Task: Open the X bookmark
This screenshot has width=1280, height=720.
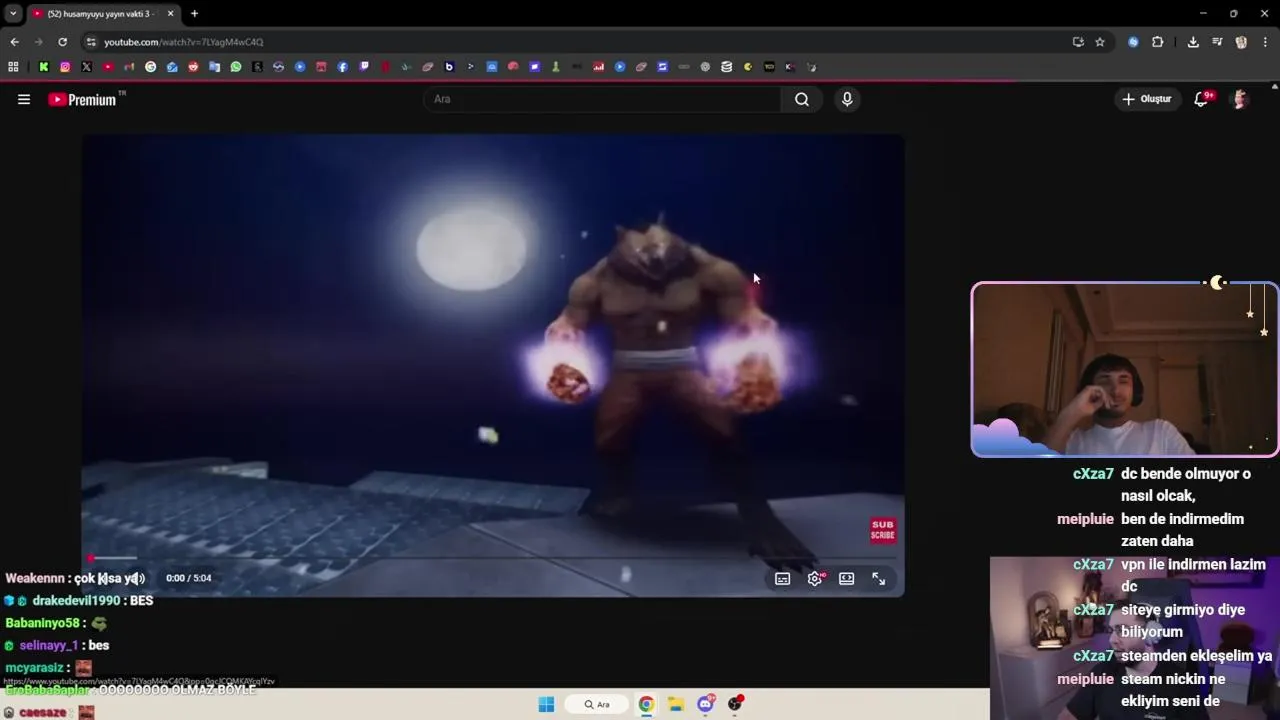Action: coord(86,67)
